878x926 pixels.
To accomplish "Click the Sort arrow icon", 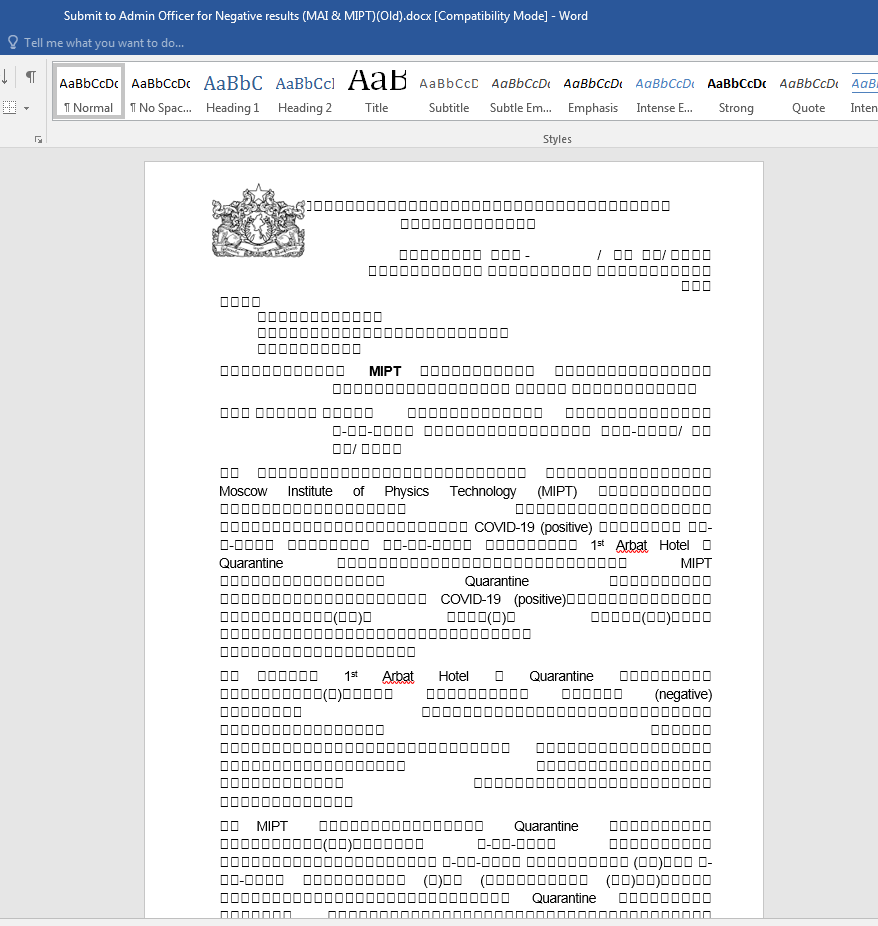I will (5, 77).
